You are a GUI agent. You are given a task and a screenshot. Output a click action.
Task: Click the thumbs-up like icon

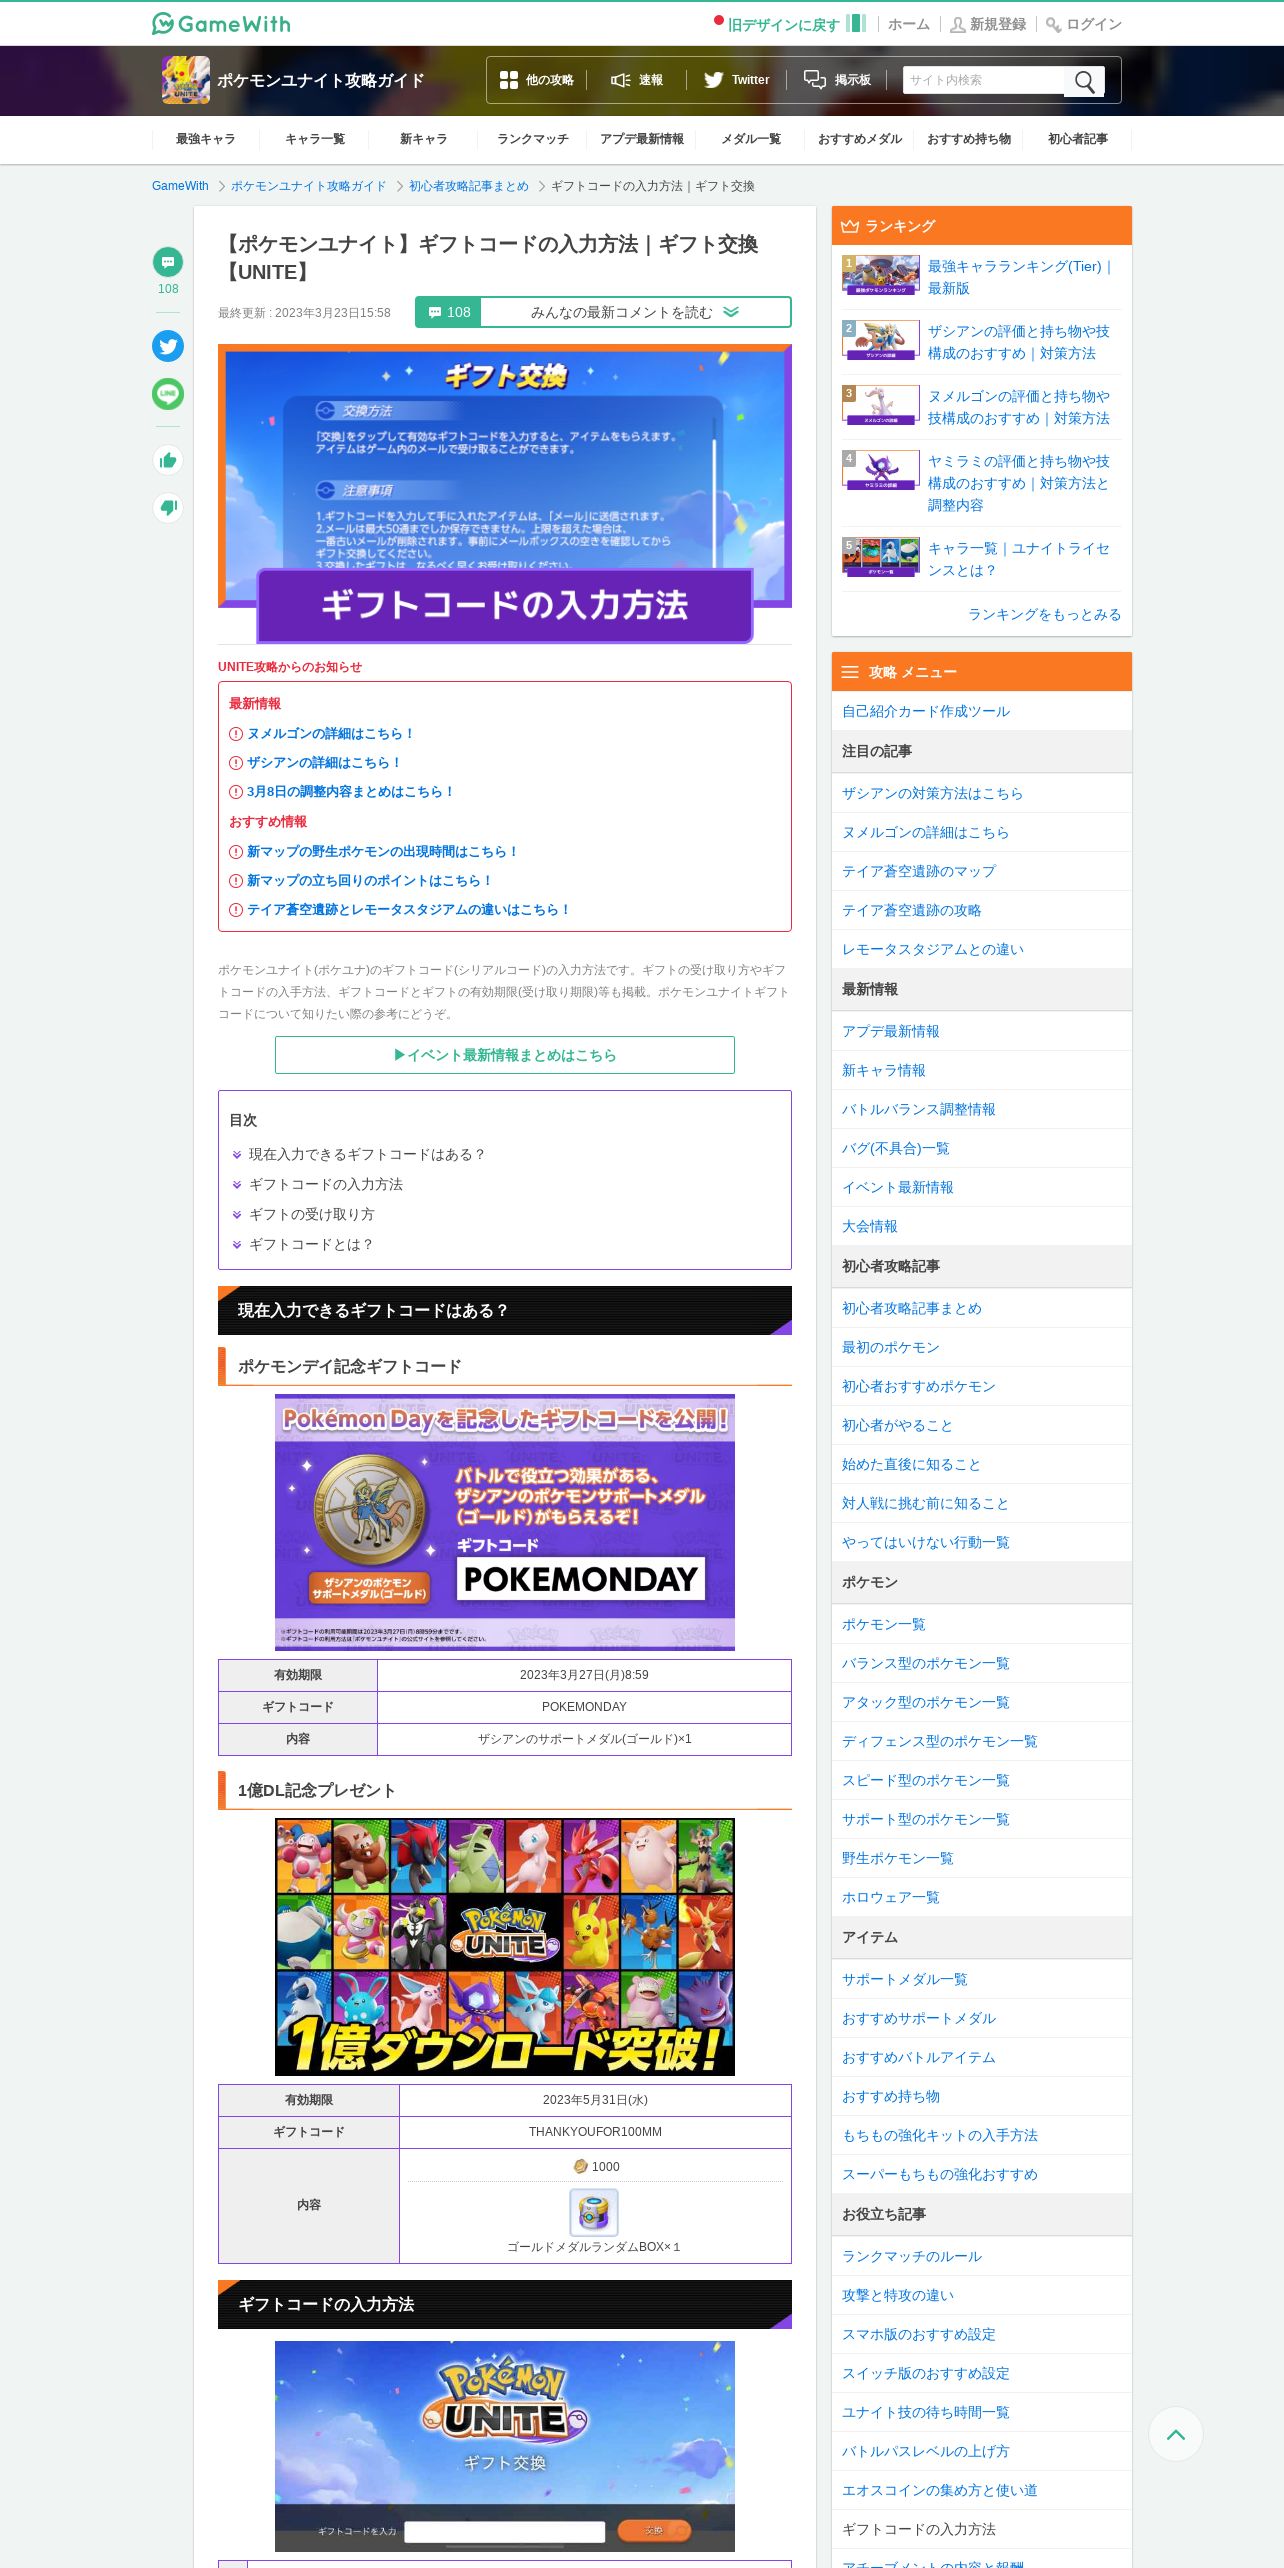point(168,460)
